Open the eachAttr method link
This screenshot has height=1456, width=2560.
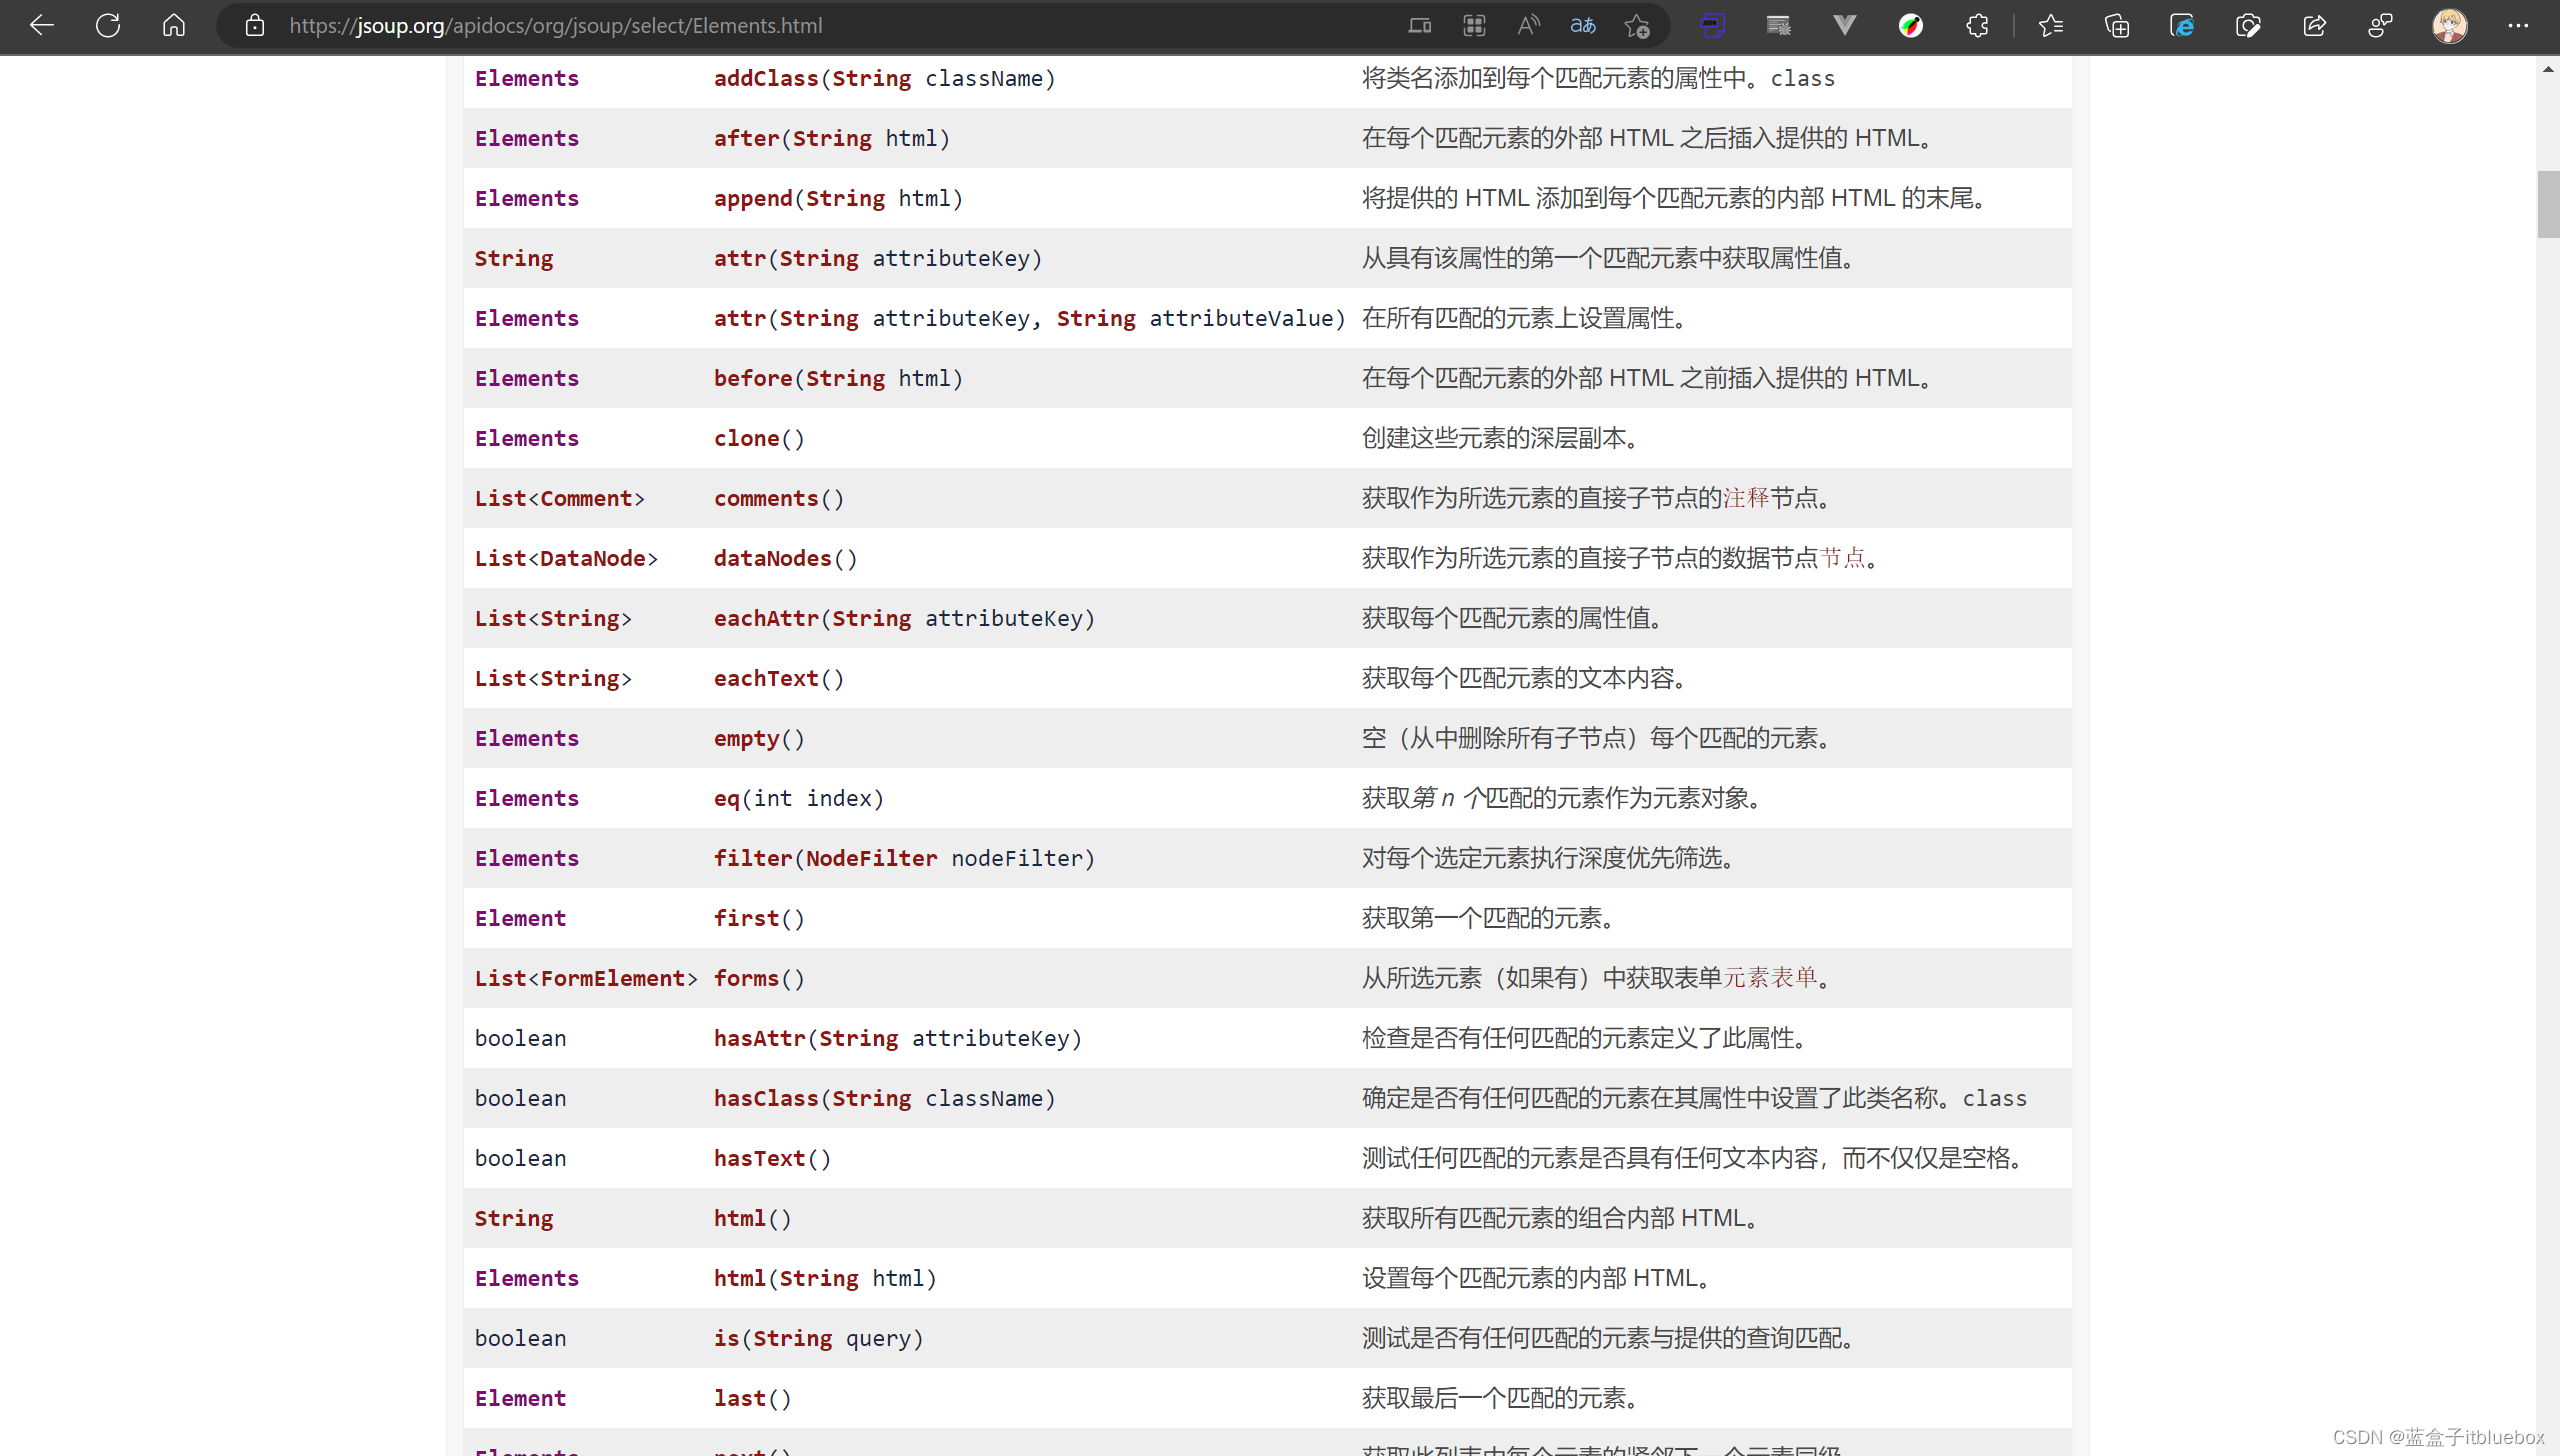[x=766, y=618]
